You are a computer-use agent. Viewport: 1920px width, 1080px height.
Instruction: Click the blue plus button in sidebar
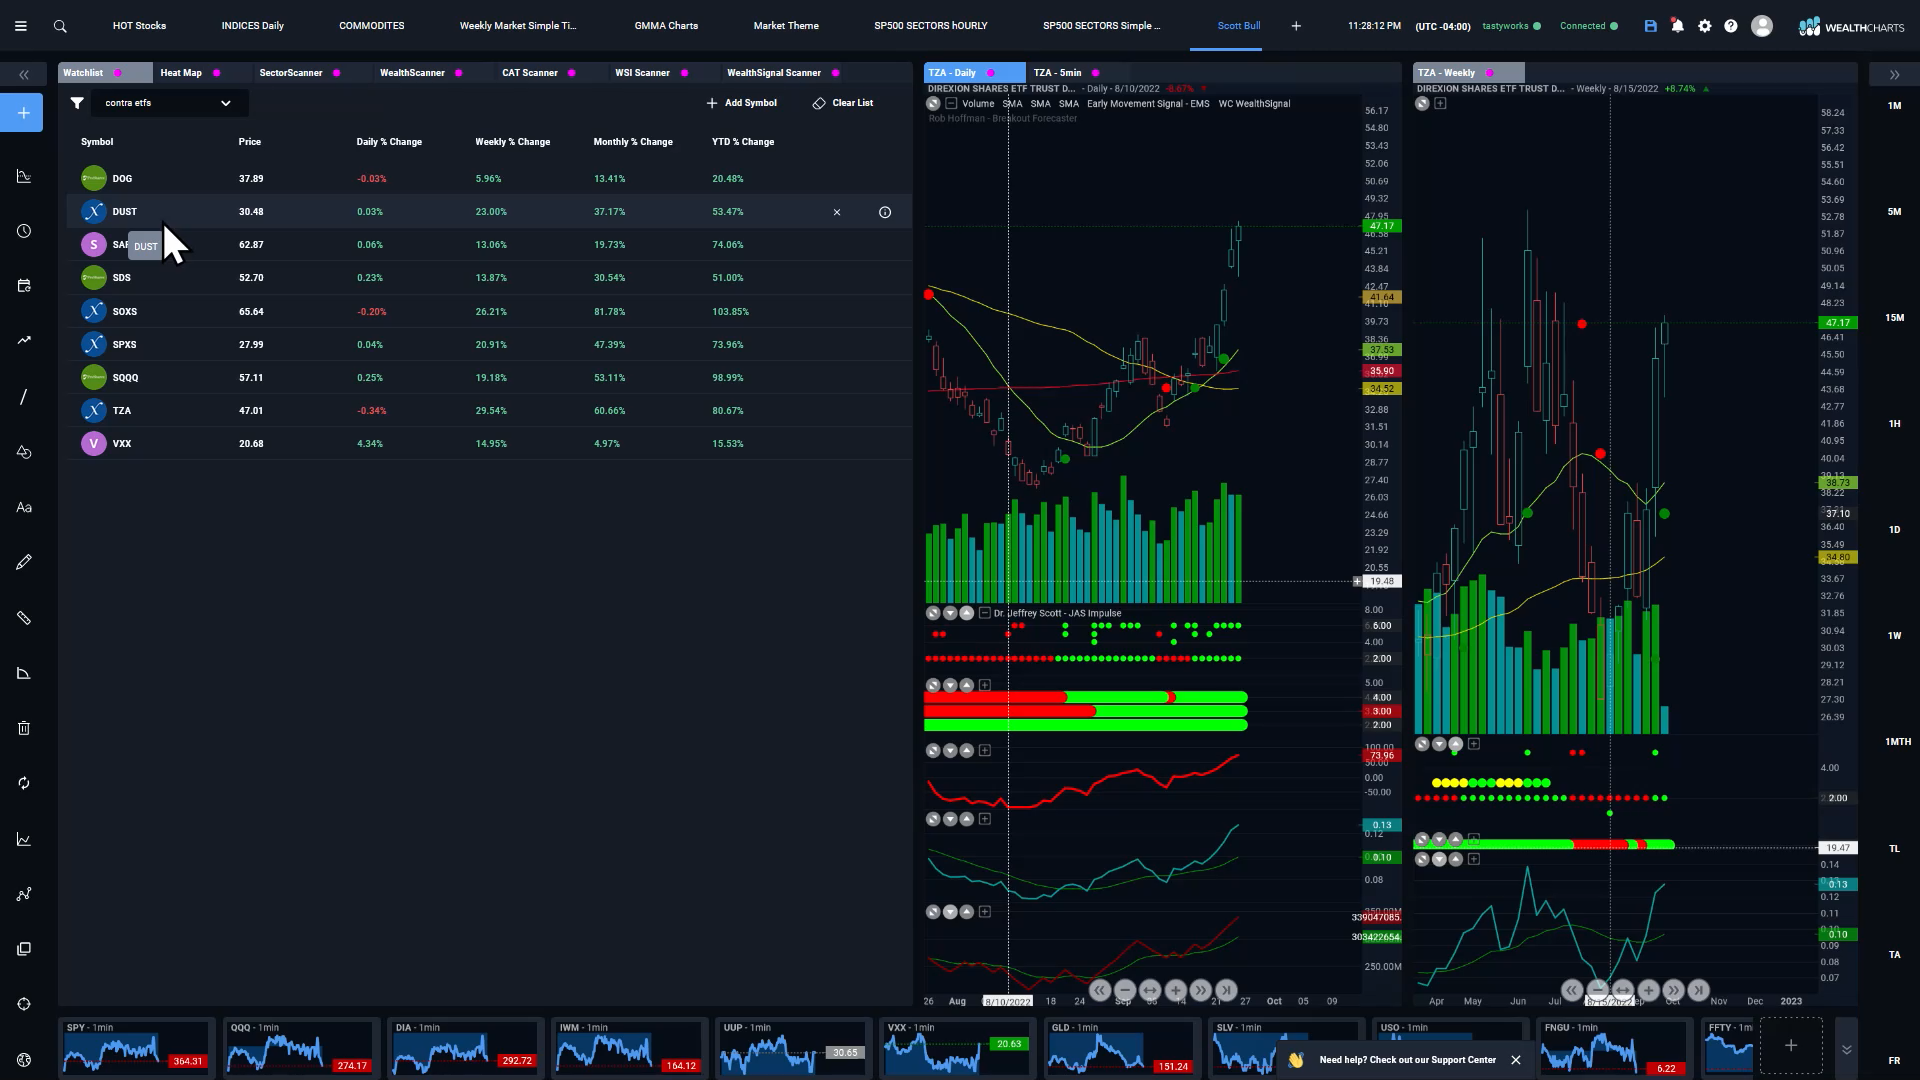click(24, 113)
